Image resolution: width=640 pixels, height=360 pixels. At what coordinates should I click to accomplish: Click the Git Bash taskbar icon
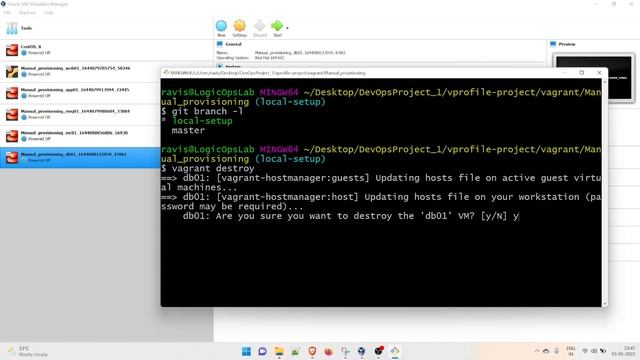click(395, 351)
